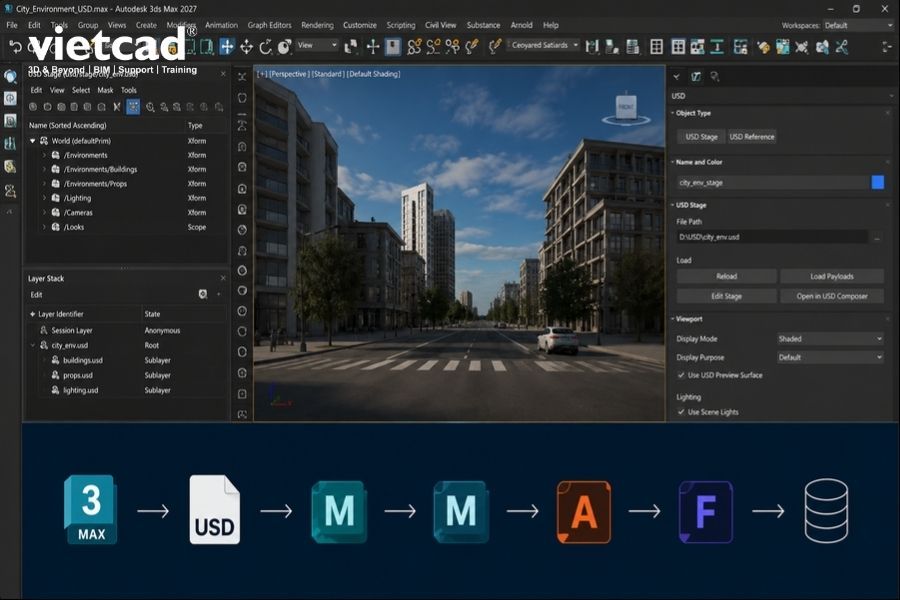Screen dimensions: 900x600
Task: Click the search icon in USD explorer toolbar
Action: click(150, 107)
